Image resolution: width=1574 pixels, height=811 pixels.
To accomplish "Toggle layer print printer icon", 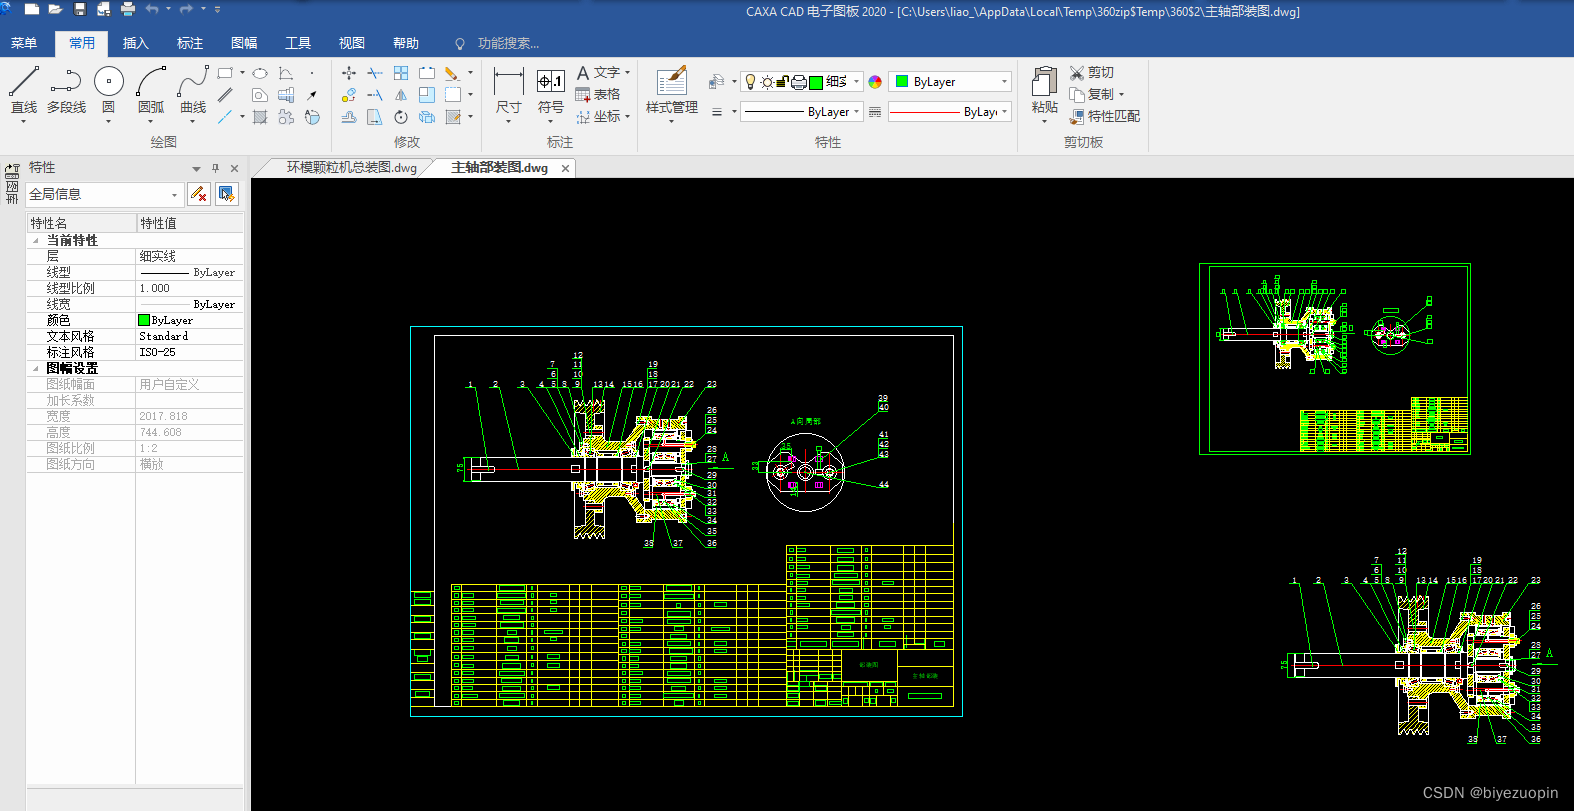I will (799, 82).
